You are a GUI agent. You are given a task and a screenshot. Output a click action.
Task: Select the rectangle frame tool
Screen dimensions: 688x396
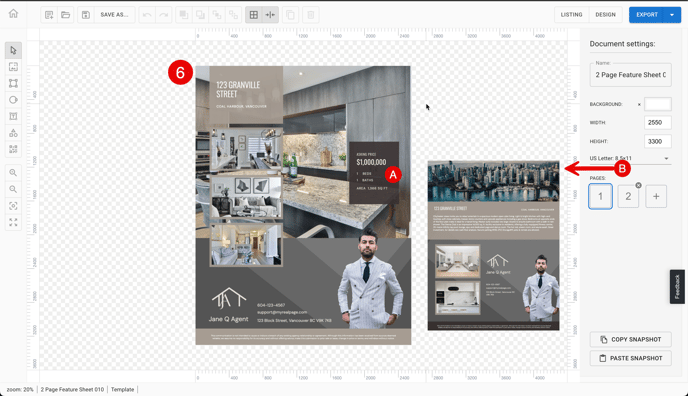click(13, 83)
